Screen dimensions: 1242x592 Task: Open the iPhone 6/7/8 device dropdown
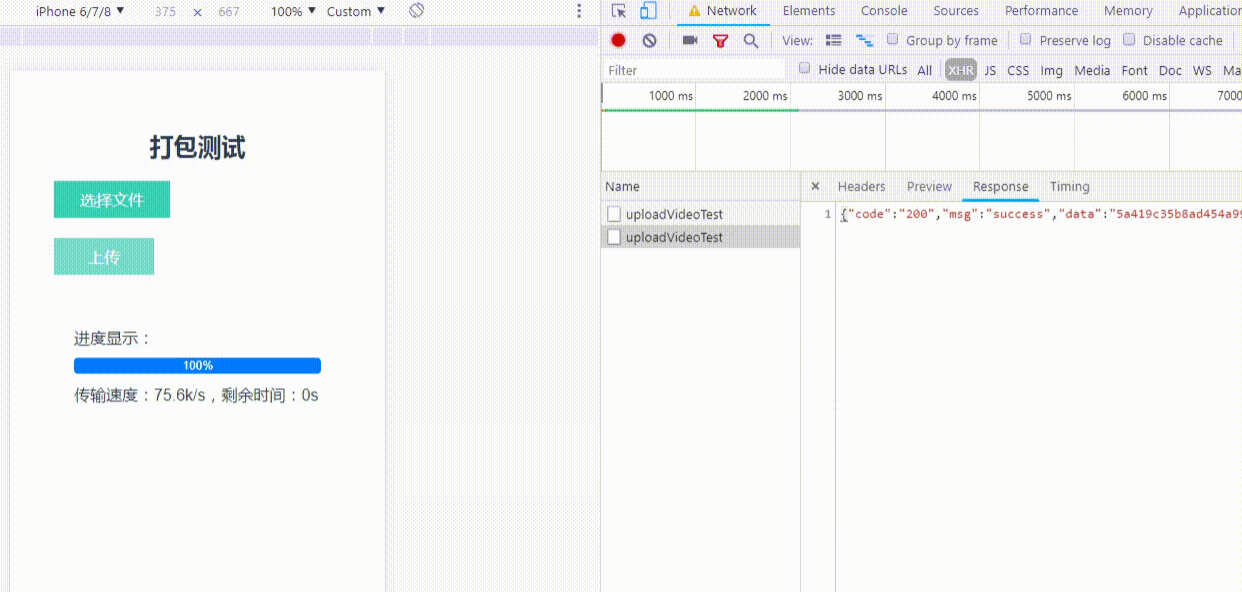[x=80, y=11]
